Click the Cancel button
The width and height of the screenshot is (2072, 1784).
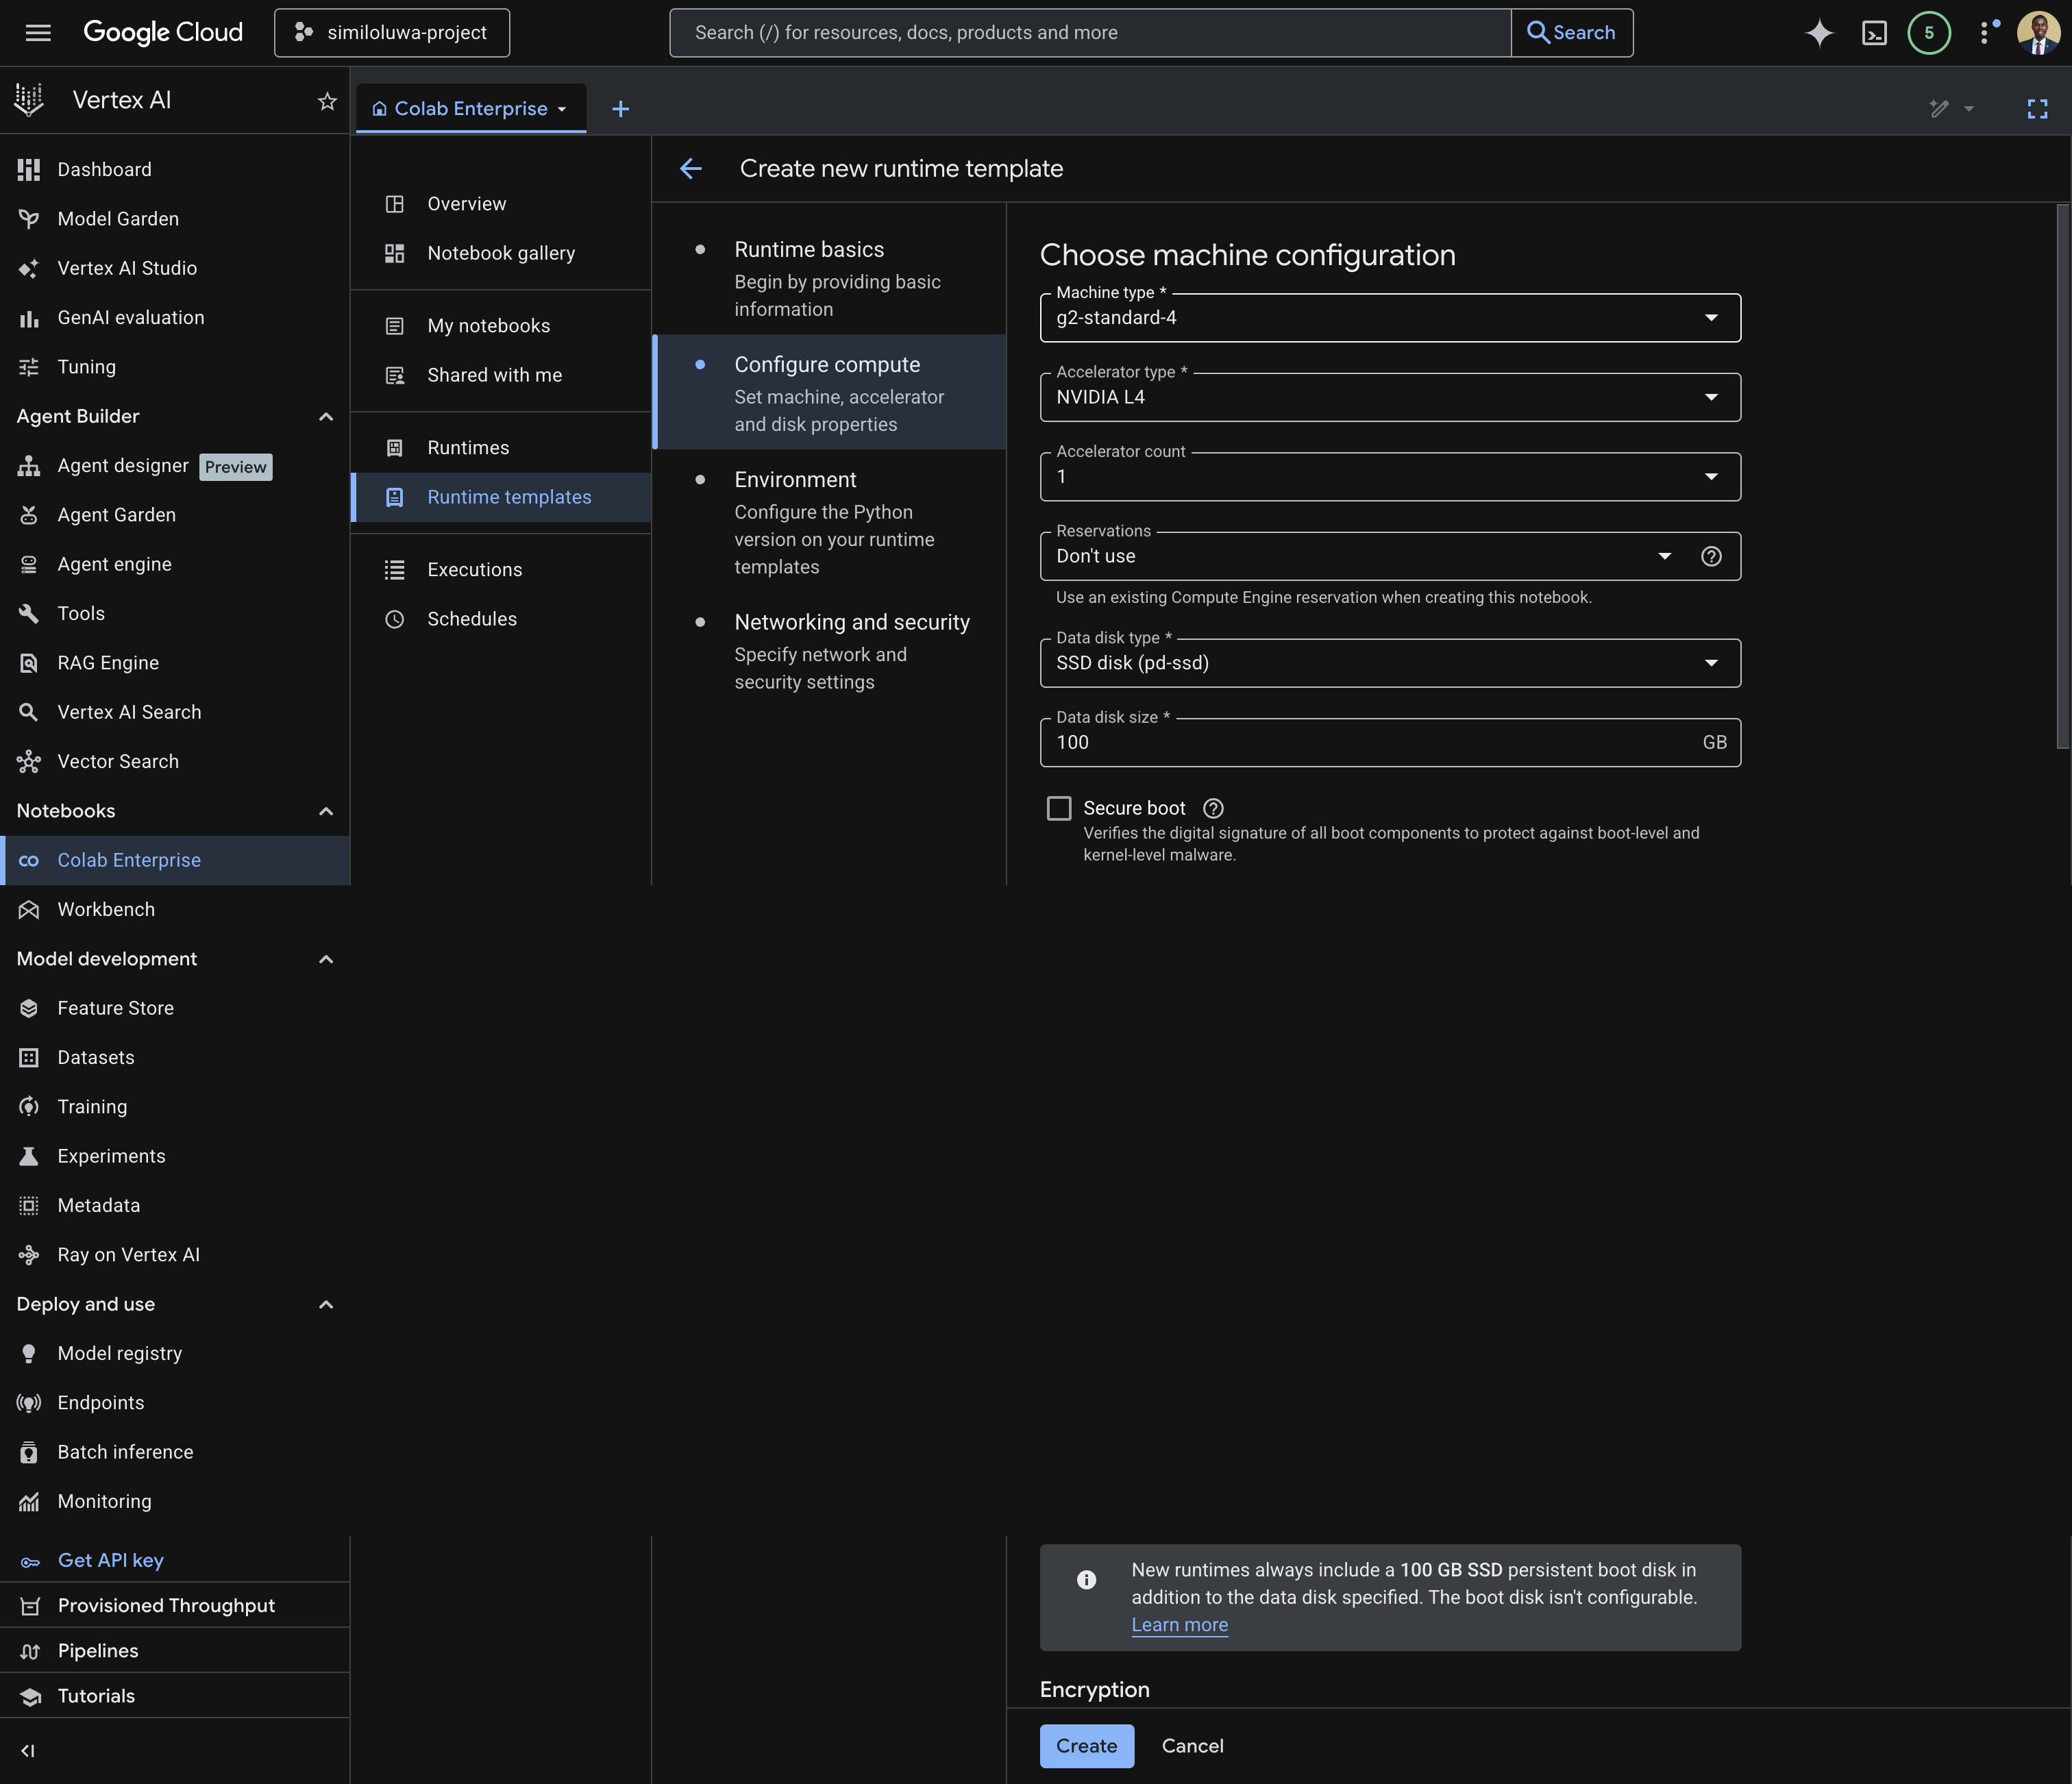coord(1192,1745)
